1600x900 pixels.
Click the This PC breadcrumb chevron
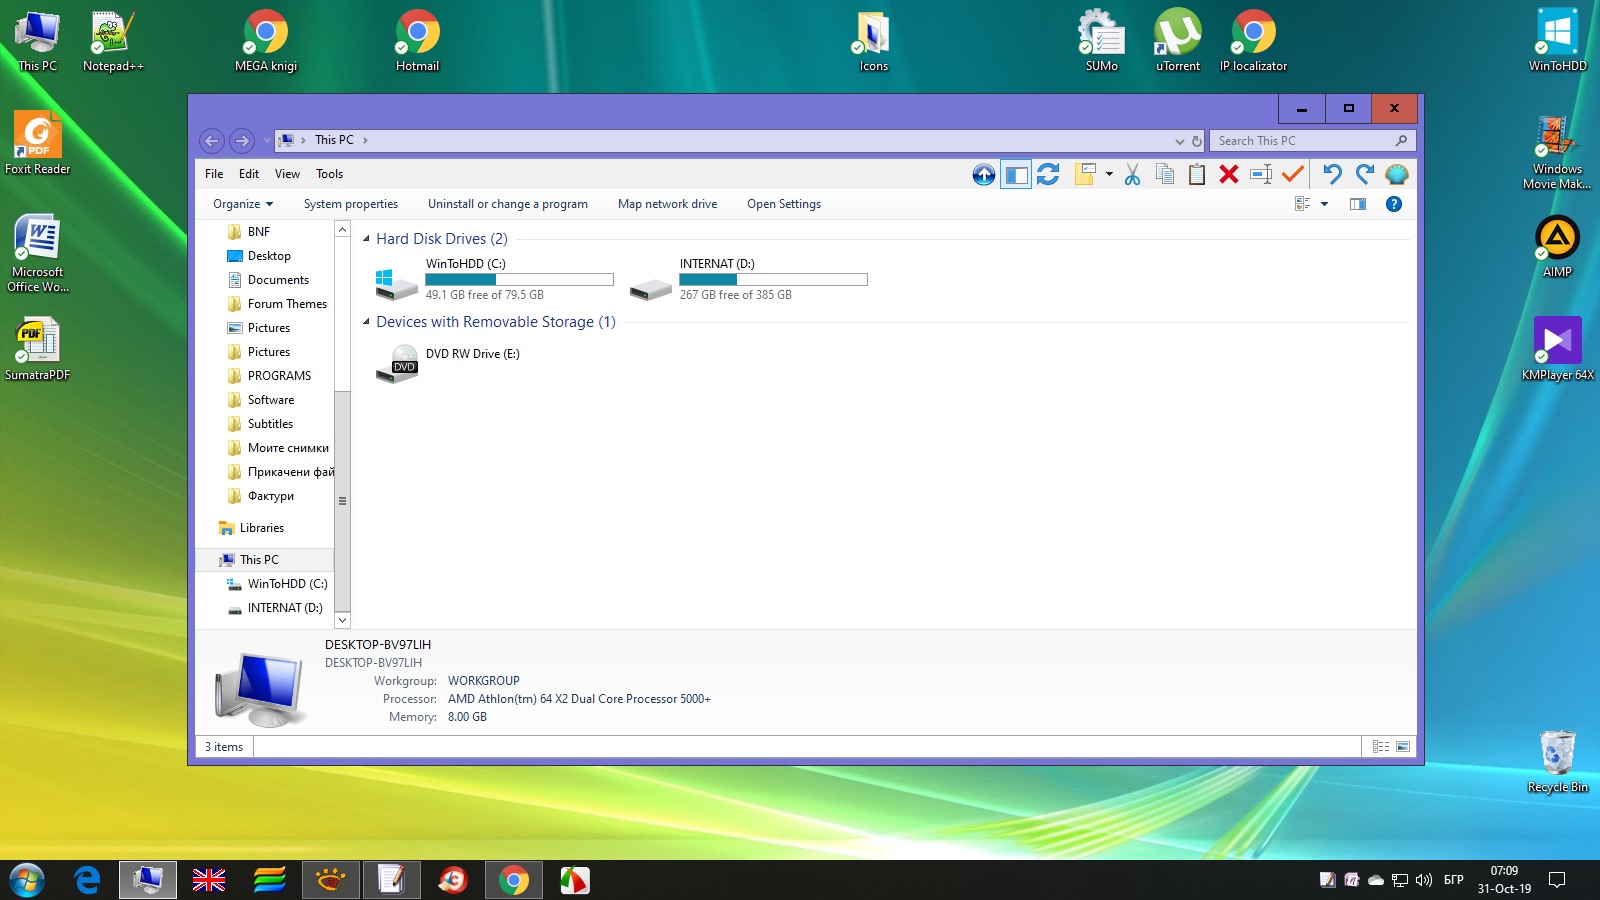(x=365, y=140)
